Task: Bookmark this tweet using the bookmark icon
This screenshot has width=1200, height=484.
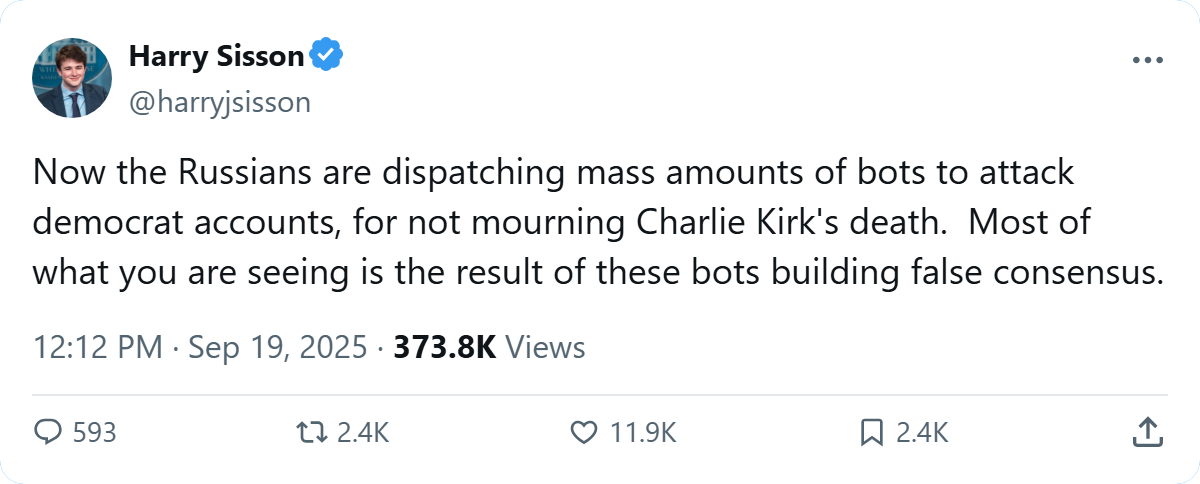Action: click(871, 432)
